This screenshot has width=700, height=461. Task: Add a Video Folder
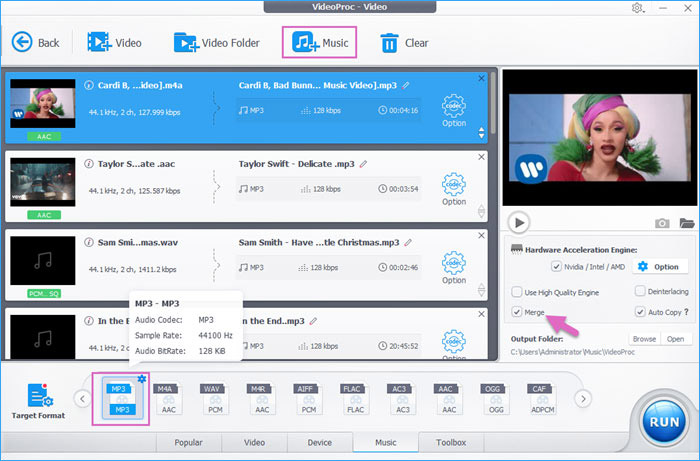coord(217,43)
